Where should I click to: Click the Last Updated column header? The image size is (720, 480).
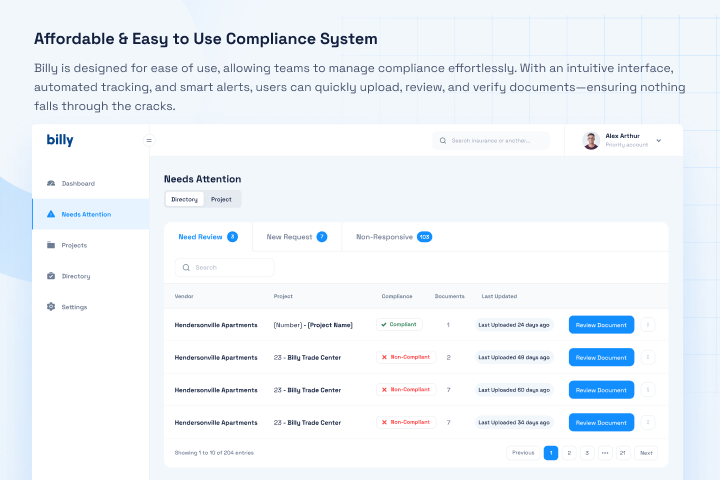(x=499, y=296)
